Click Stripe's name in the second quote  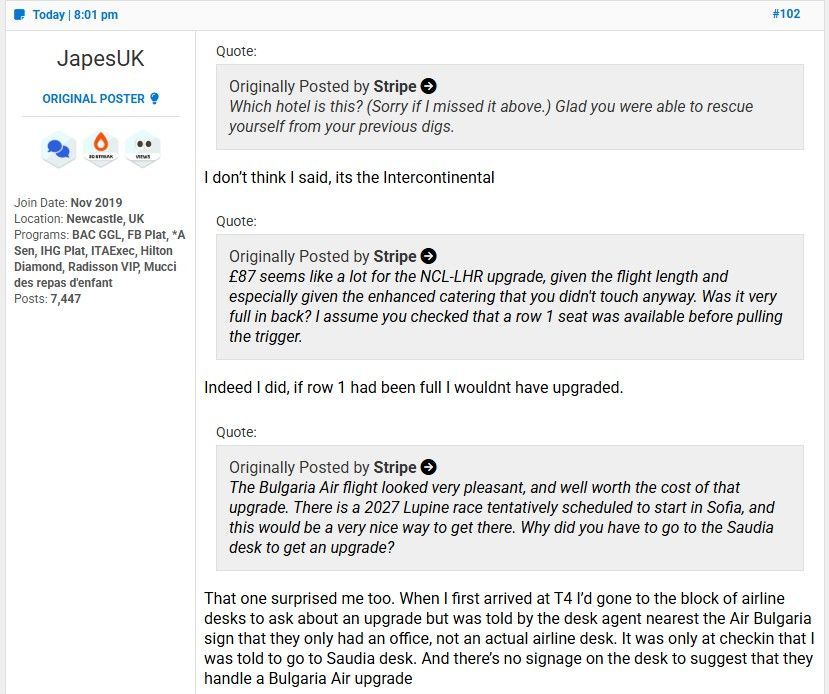point(395,256)
